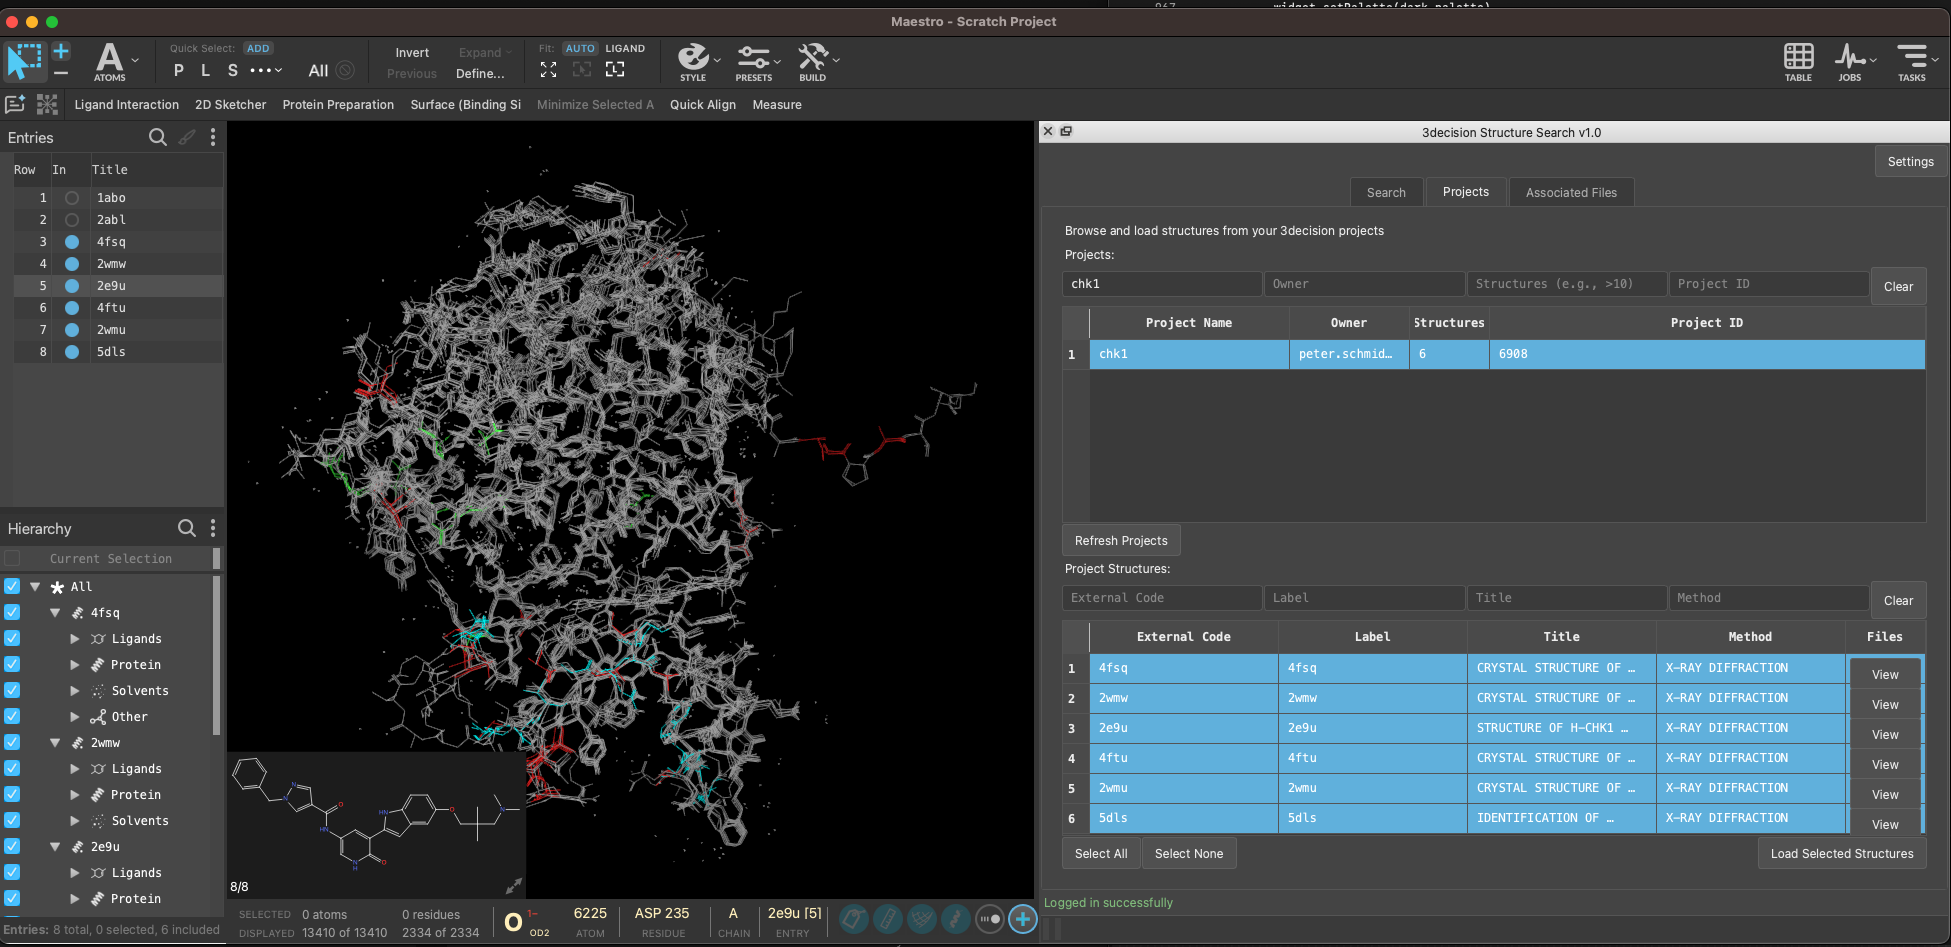Screen dimensions: 1951x947
Task: Collapse the All node in Hierarchy
Action: click(x=35, y=587)
